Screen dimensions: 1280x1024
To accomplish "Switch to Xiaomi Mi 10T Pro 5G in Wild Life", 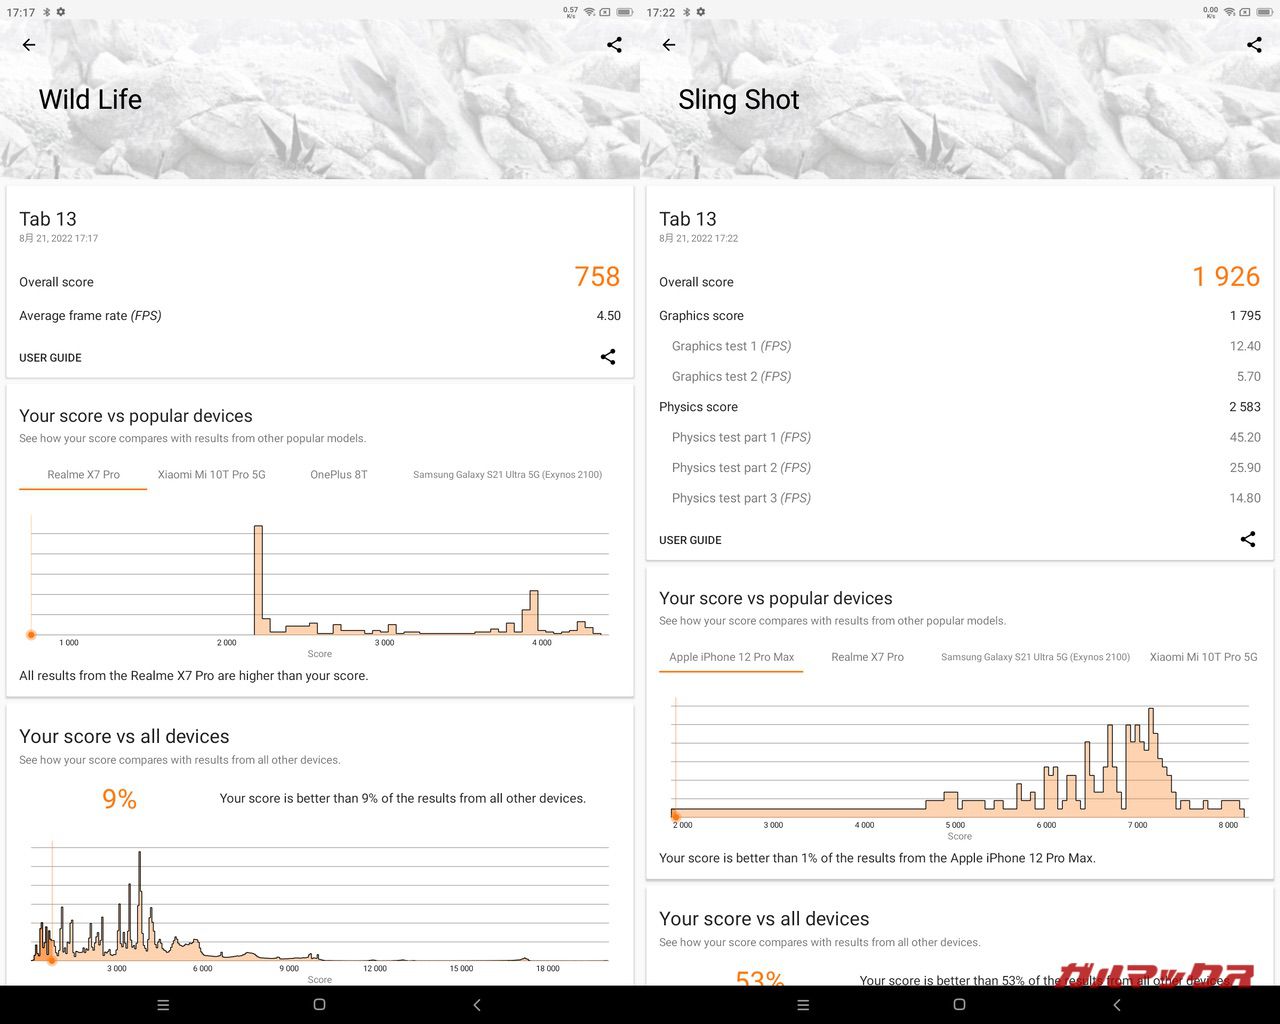I will (211, 475).
